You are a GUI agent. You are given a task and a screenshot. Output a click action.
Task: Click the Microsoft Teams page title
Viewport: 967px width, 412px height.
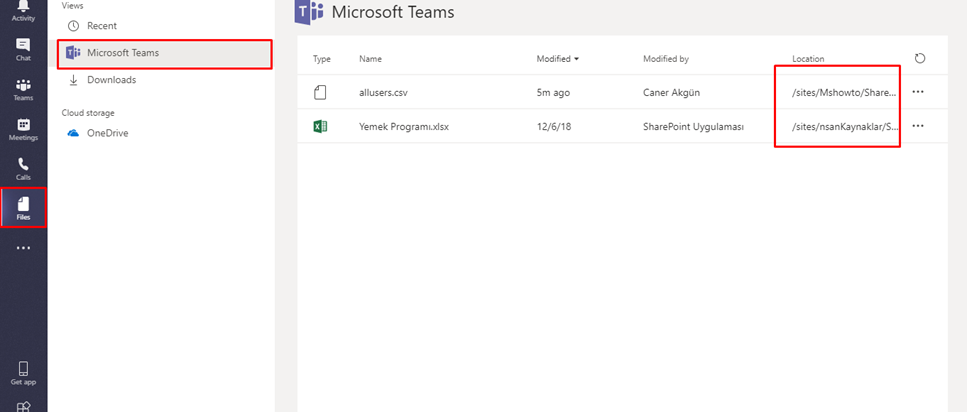point(393,12)
